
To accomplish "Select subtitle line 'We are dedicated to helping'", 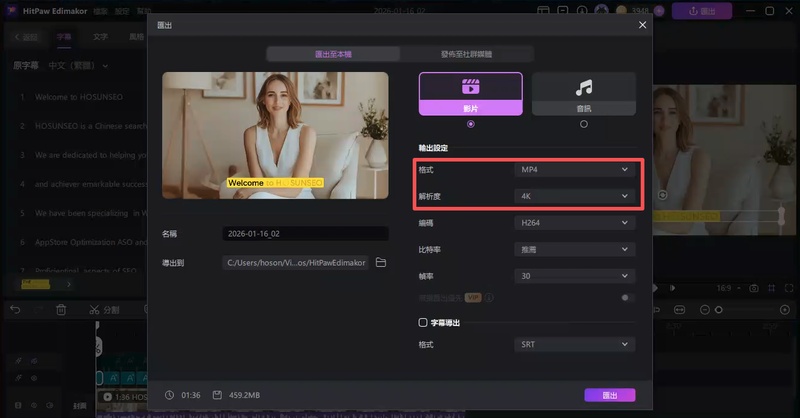I will pos(90,155).
